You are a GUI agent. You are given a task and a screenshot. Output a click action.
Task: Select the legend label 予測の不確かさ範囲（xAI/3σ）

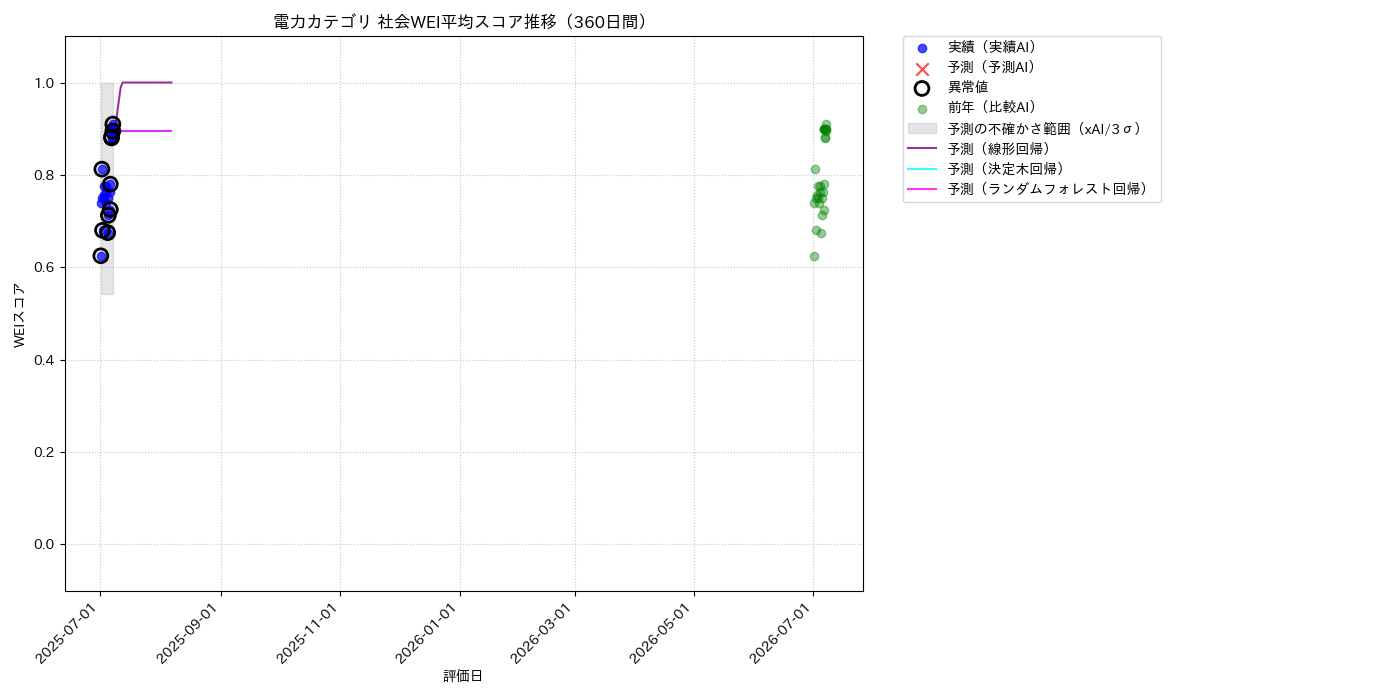pos(1045,128)
